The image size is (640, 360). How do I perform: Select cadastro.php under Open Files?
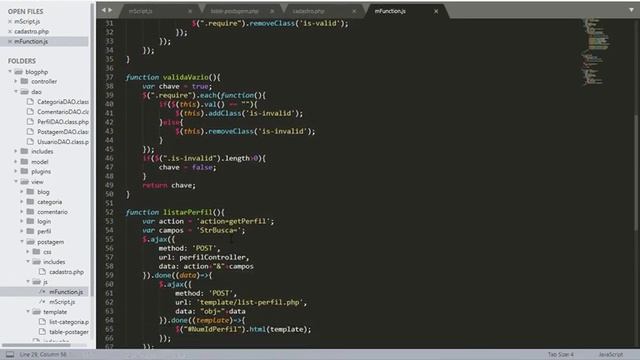31,31
